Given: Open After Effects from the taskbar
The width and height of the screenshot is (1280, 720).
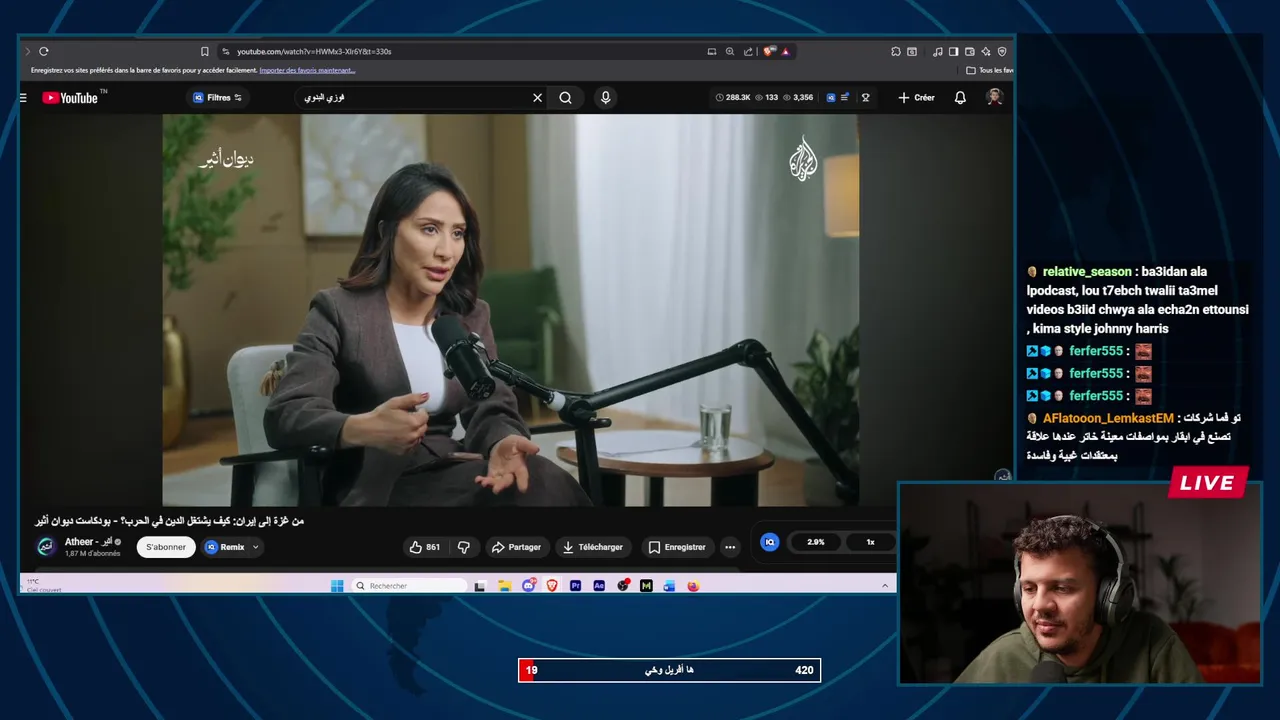Looking at the screenshot, I should (x=599, y=586).
